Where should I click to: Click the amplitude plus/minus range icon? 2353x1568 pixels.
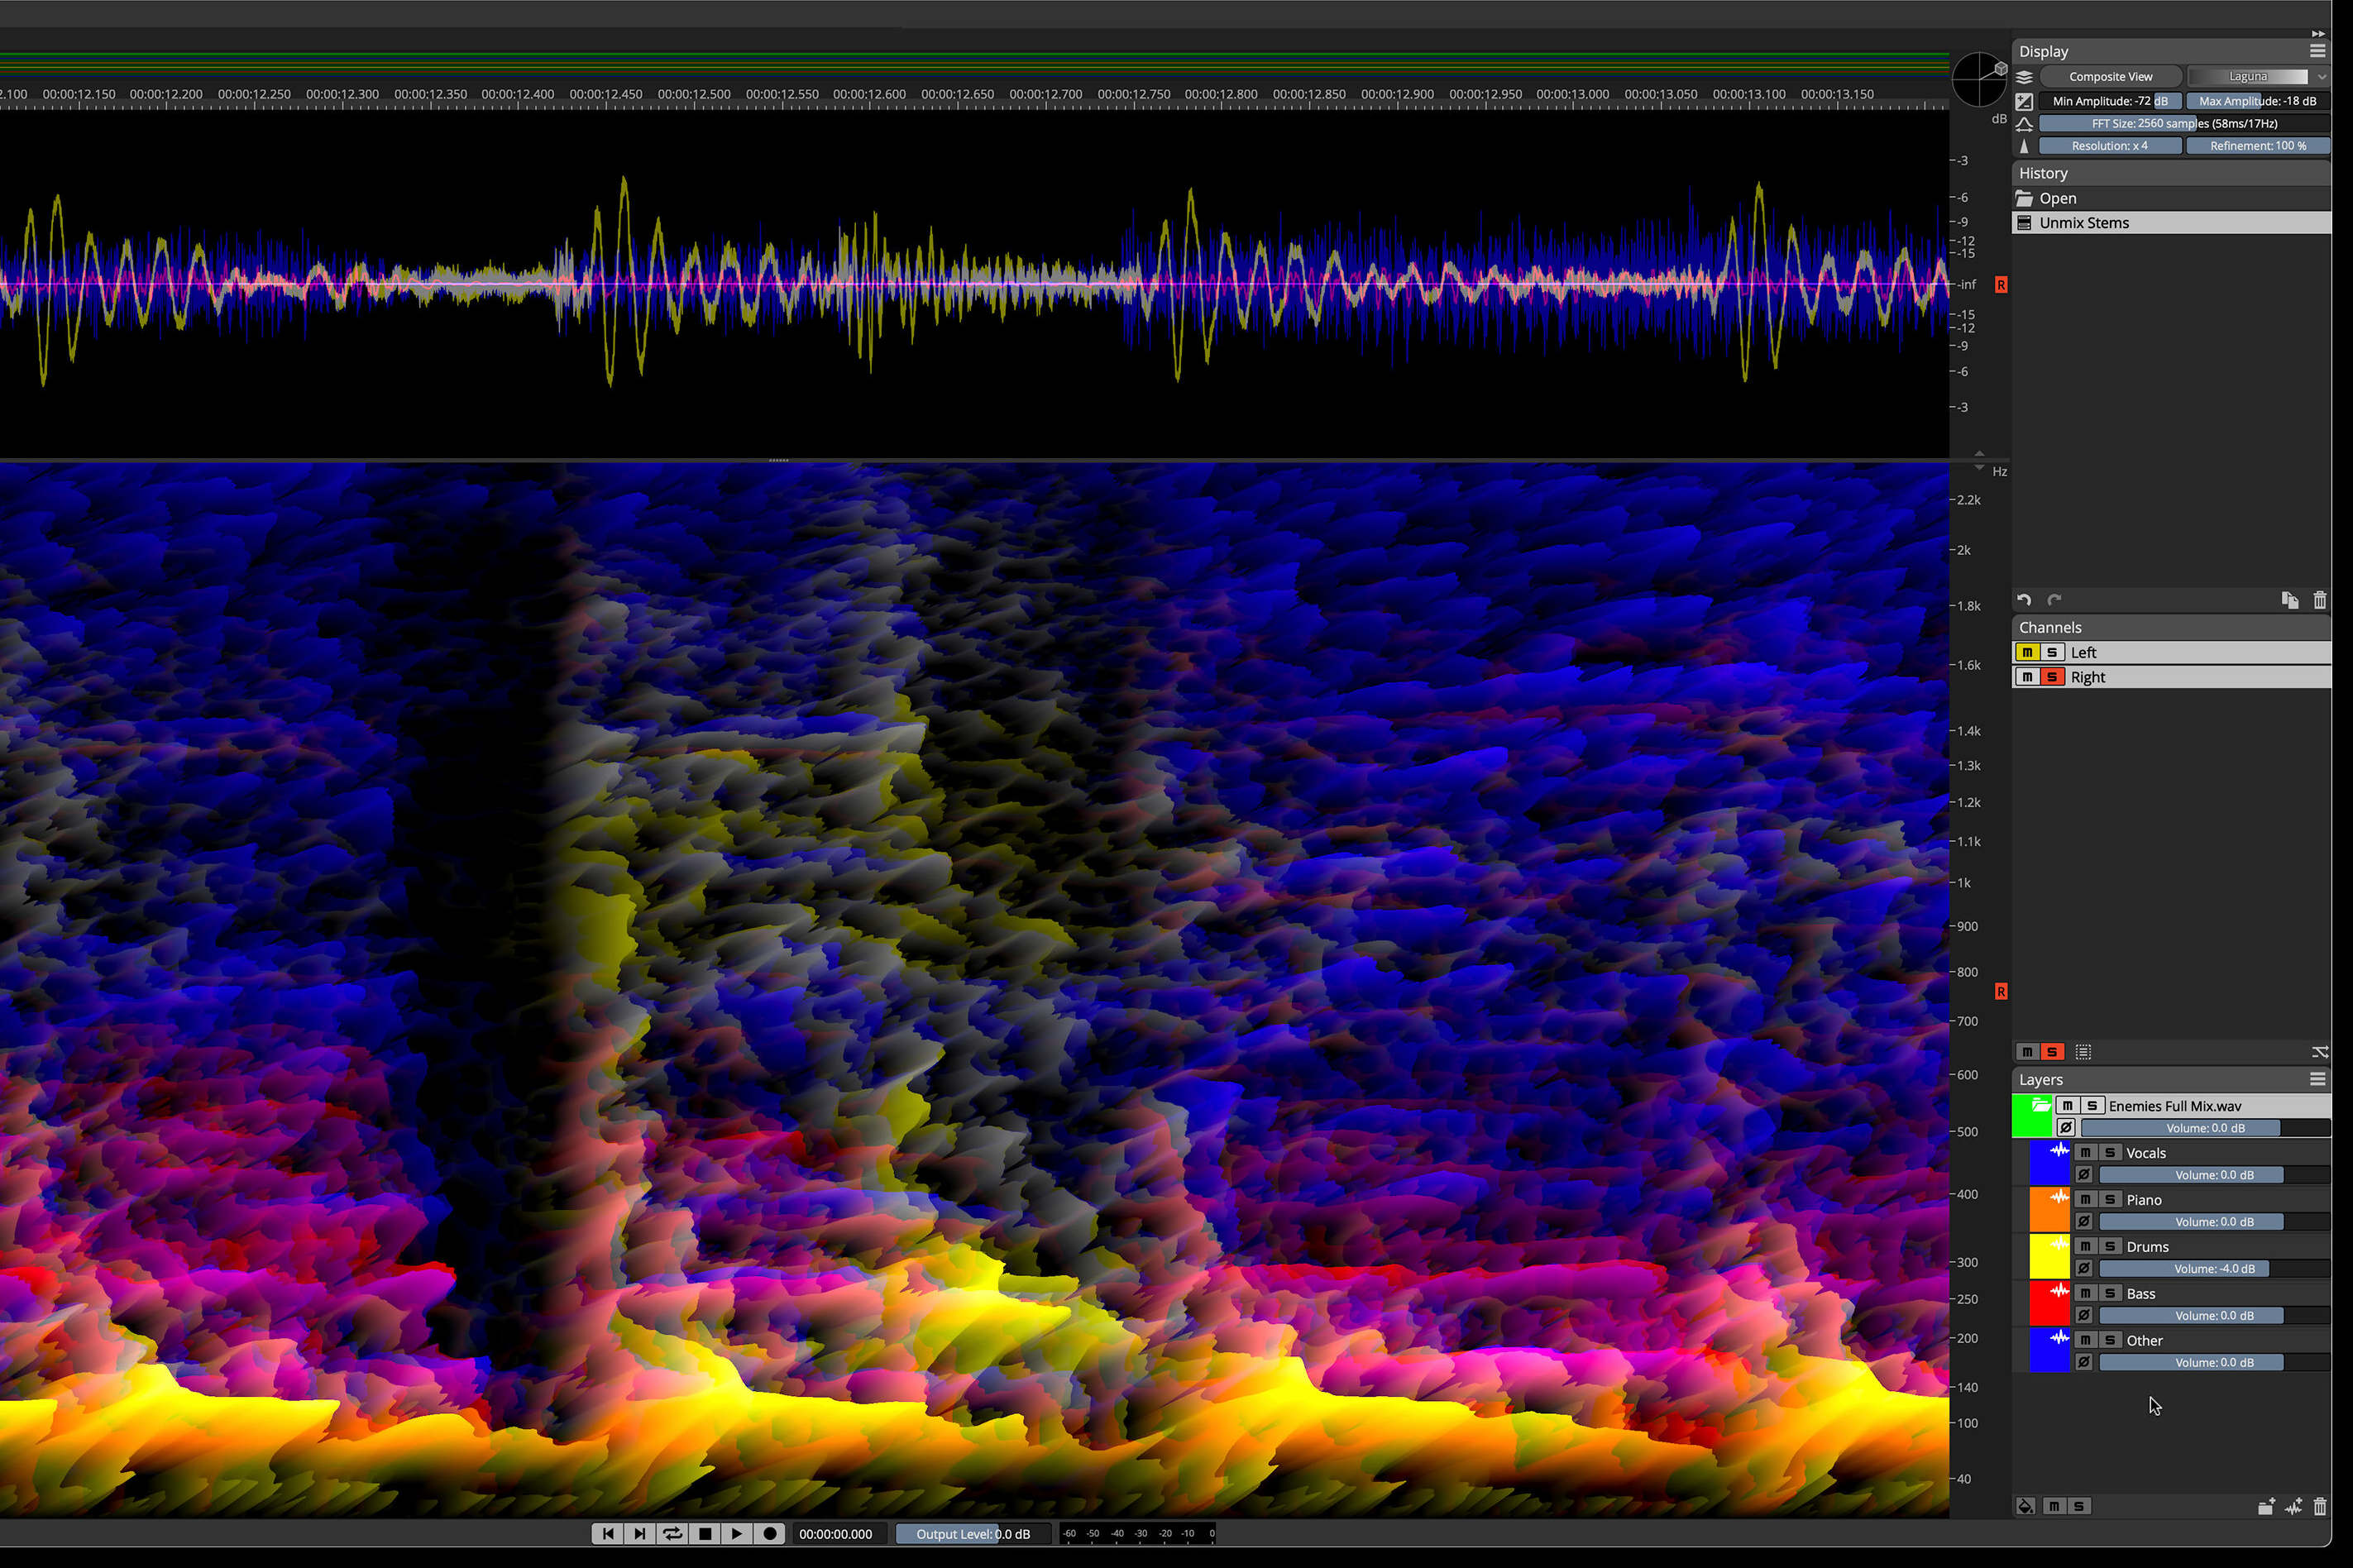point(2024,101)
